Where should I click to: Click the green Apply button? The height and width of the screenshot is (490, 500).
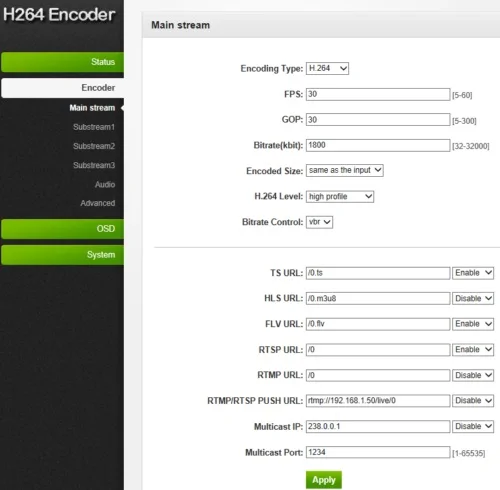(x=324, y=480)
